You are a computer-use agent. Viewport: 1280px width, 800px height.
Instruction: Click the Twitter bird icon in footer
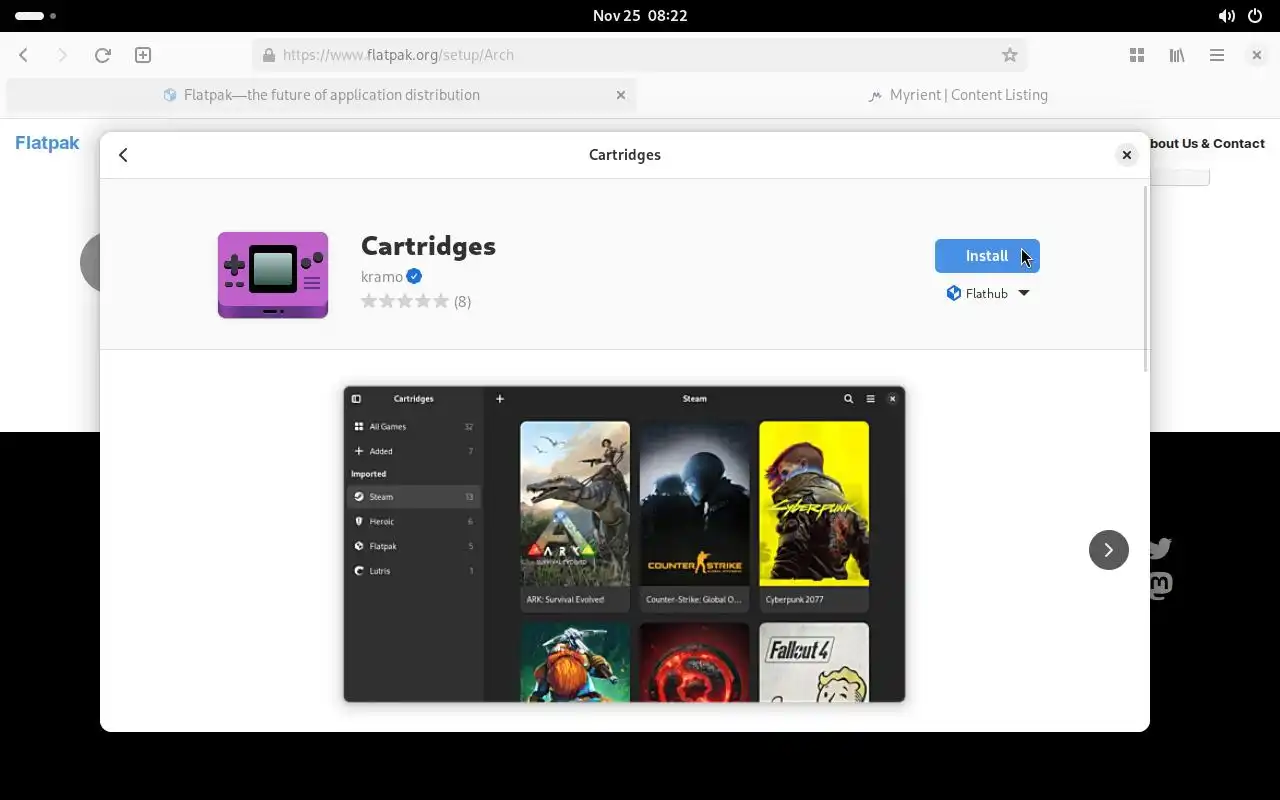1160,548
